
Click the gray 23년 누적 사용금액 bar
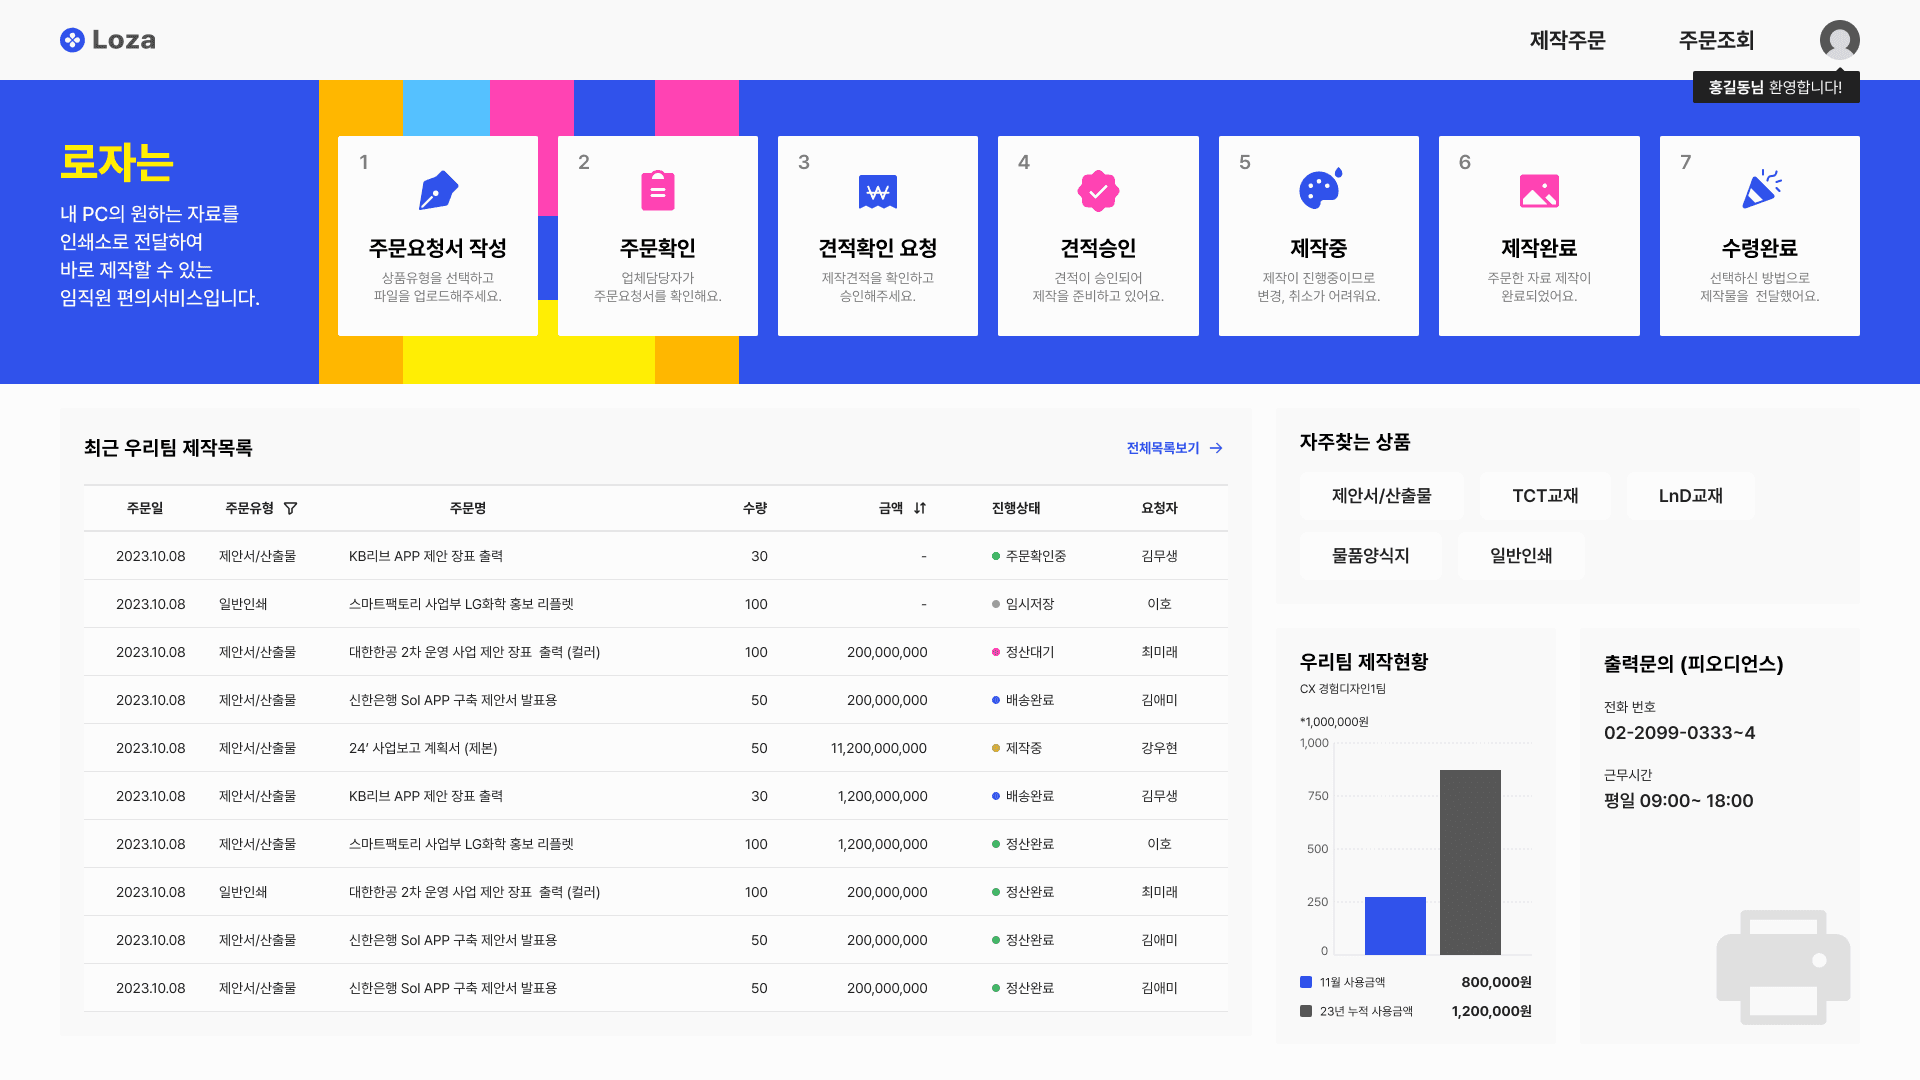tap(1470, 862)
